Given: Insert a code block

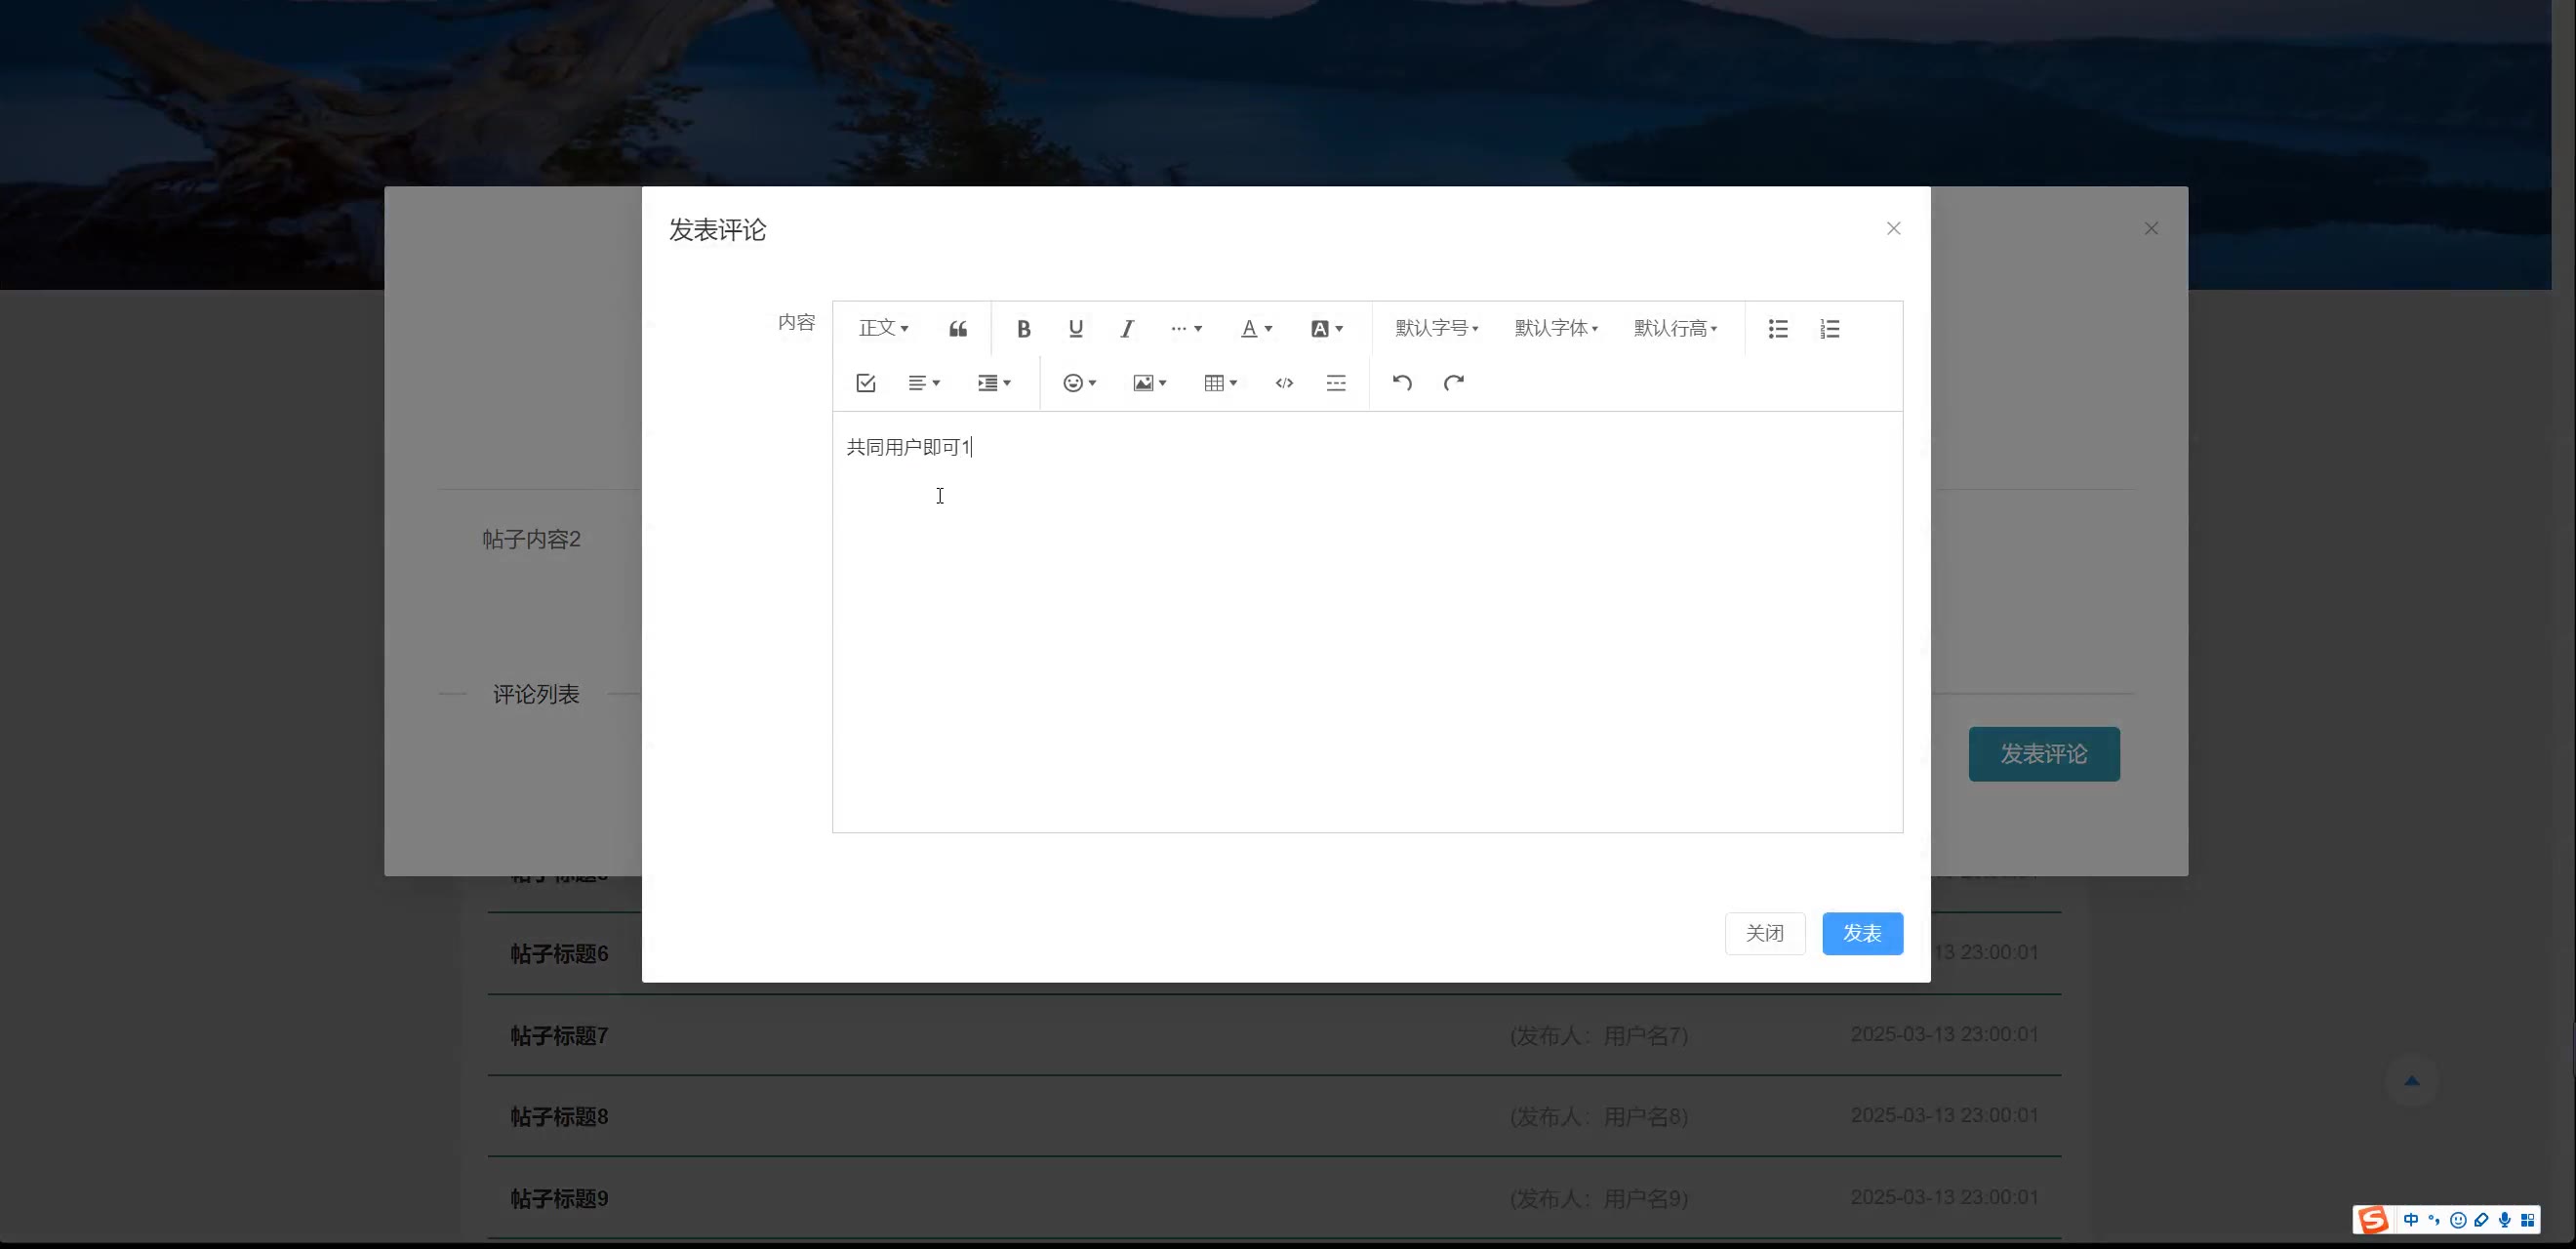Looking at the screenshot, I should point(1284,383).
